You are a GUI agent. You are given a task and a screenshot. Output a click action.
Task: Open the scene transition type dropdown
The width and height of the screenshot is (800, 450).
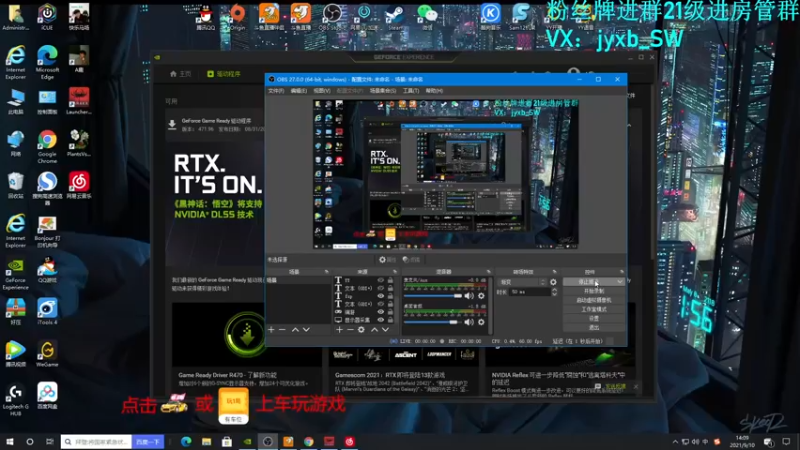(521, 282)
